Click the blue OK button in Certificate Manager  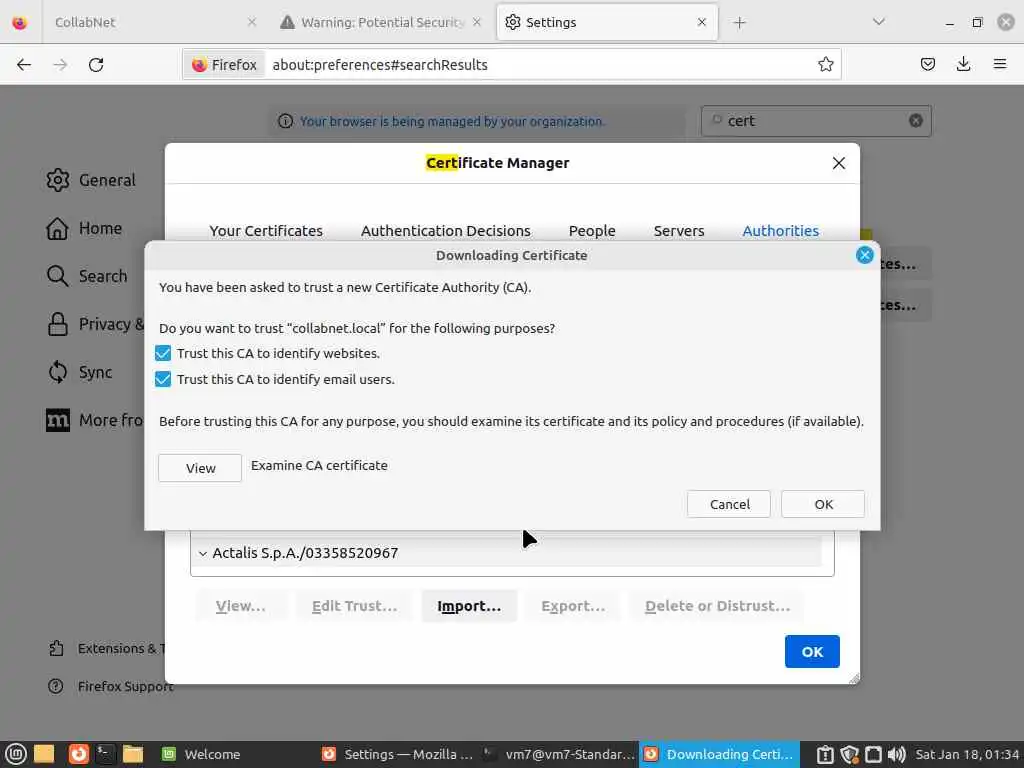(812, 652)
